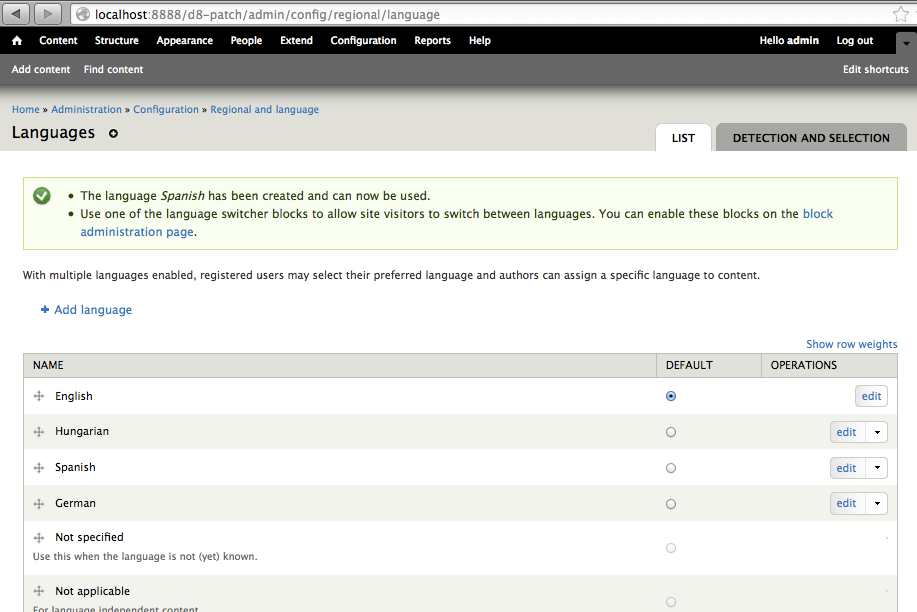Click the edit button for Hungarian
This screenshot has height=612, width=917.
(846, 432)
